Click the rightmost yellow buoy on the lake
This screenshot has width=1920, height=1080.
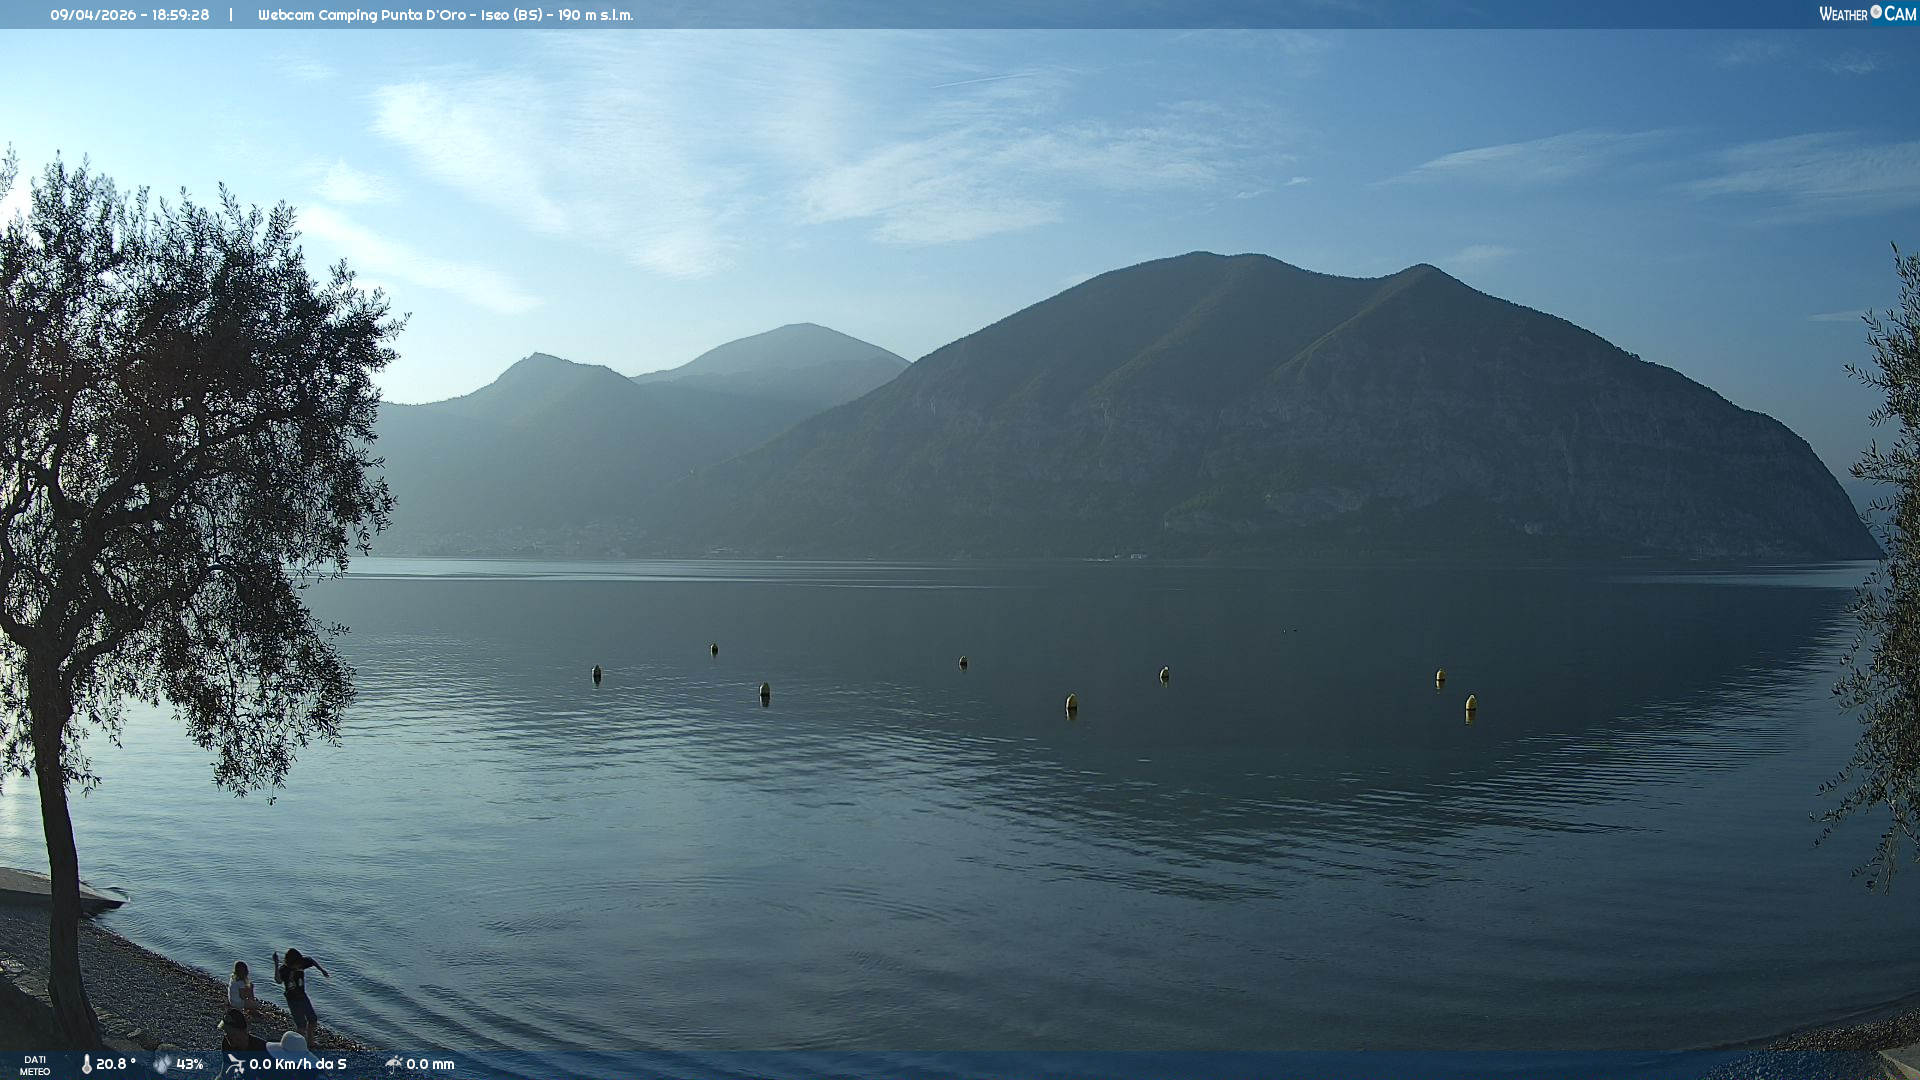click(x=1471, y=705)
